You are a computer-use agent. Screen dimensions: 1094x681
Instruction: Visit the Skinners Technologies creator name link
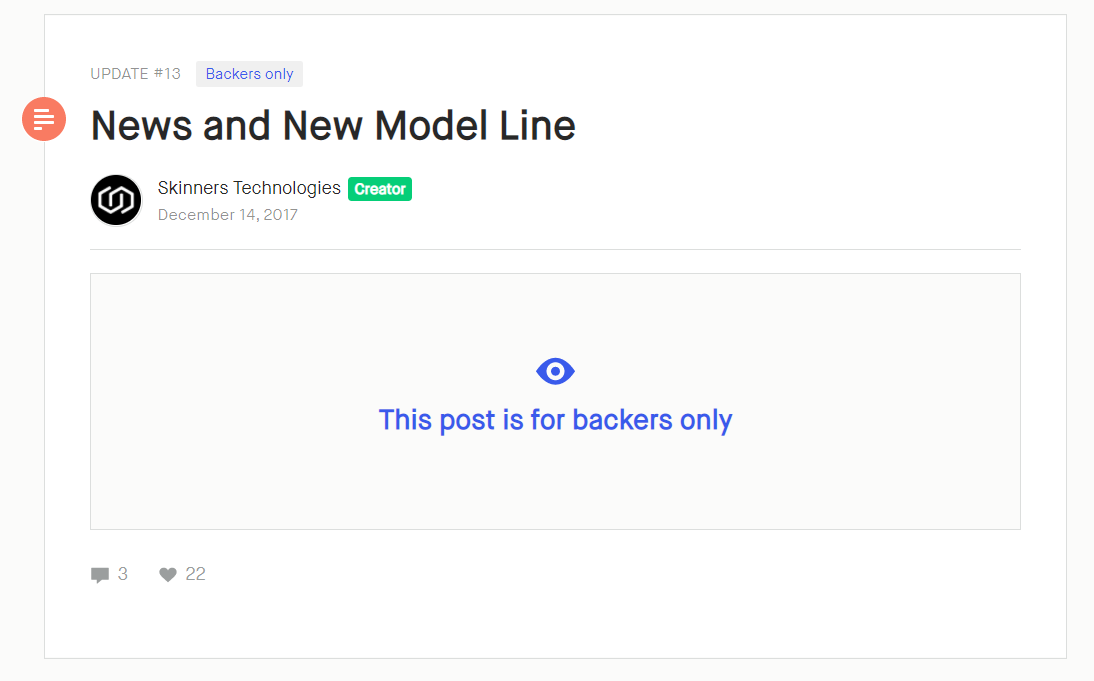coord(249,188)
